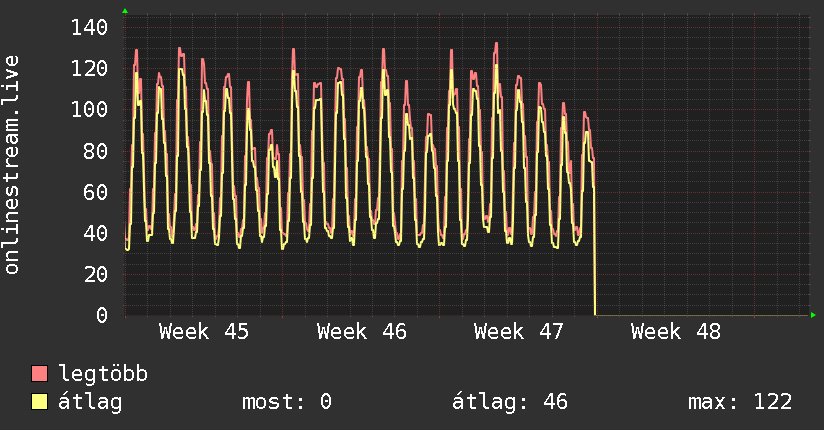Click the Week 45 axis label
Viewport: 824px width, 430px height.
point(204,332)
